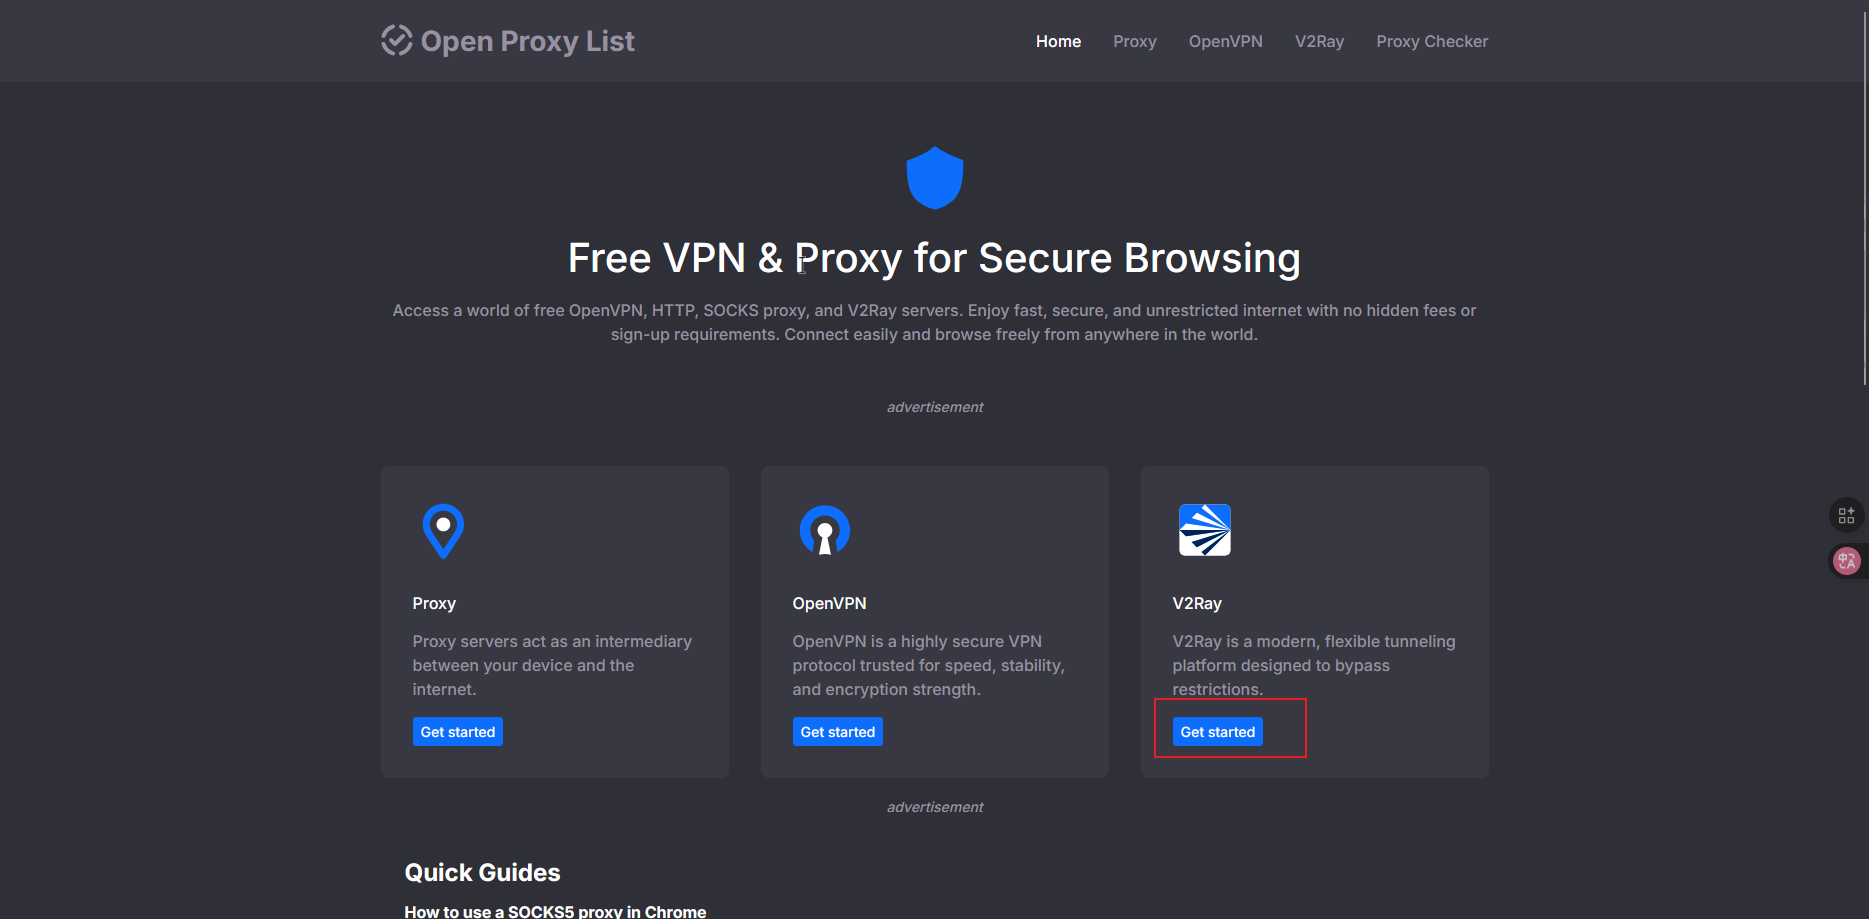Screen dimensions: 1869x919
Task: Click the V2Ray card title text
Action: click(x=1196, y=603)
